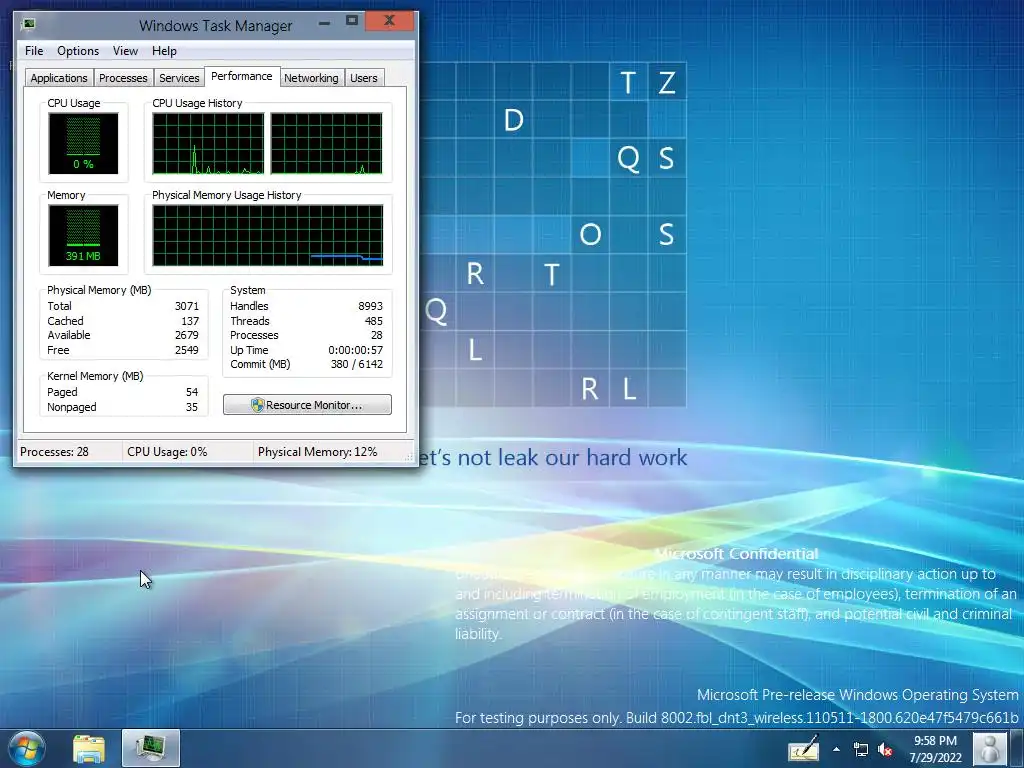This screenshot has height=768, width=1024.
Task: Click the user tile icon on taskbar
Action: tap(990, 749)
